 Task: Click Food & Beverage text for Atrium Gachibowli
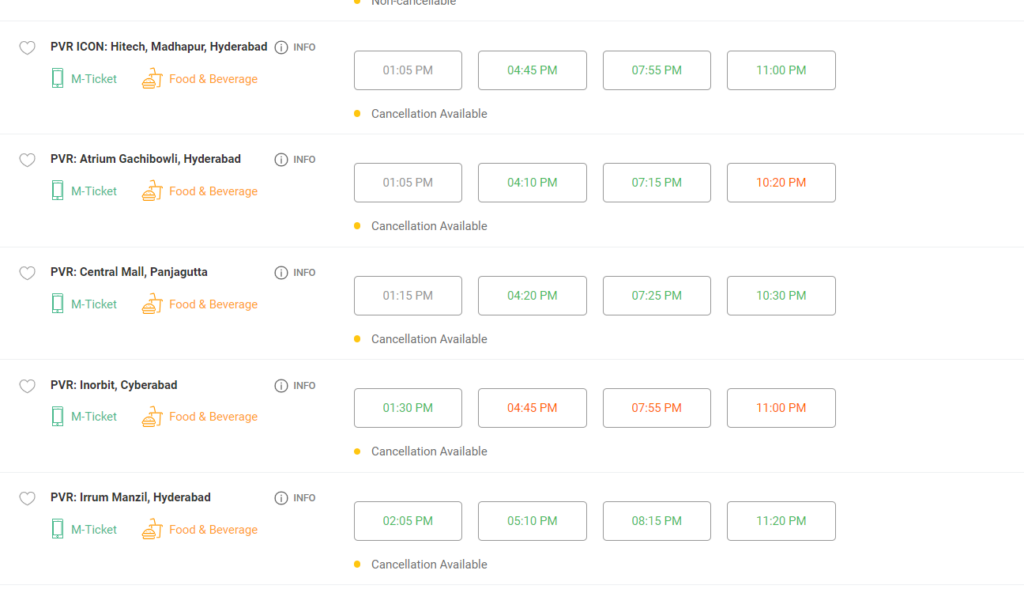[213, 191]
